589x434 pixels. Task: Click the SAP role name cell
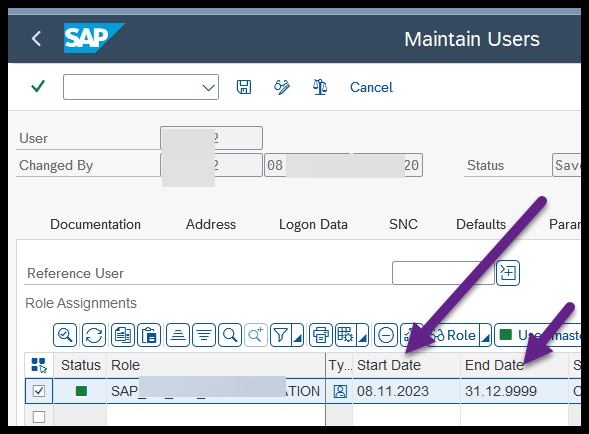click(x=216, y=391)
